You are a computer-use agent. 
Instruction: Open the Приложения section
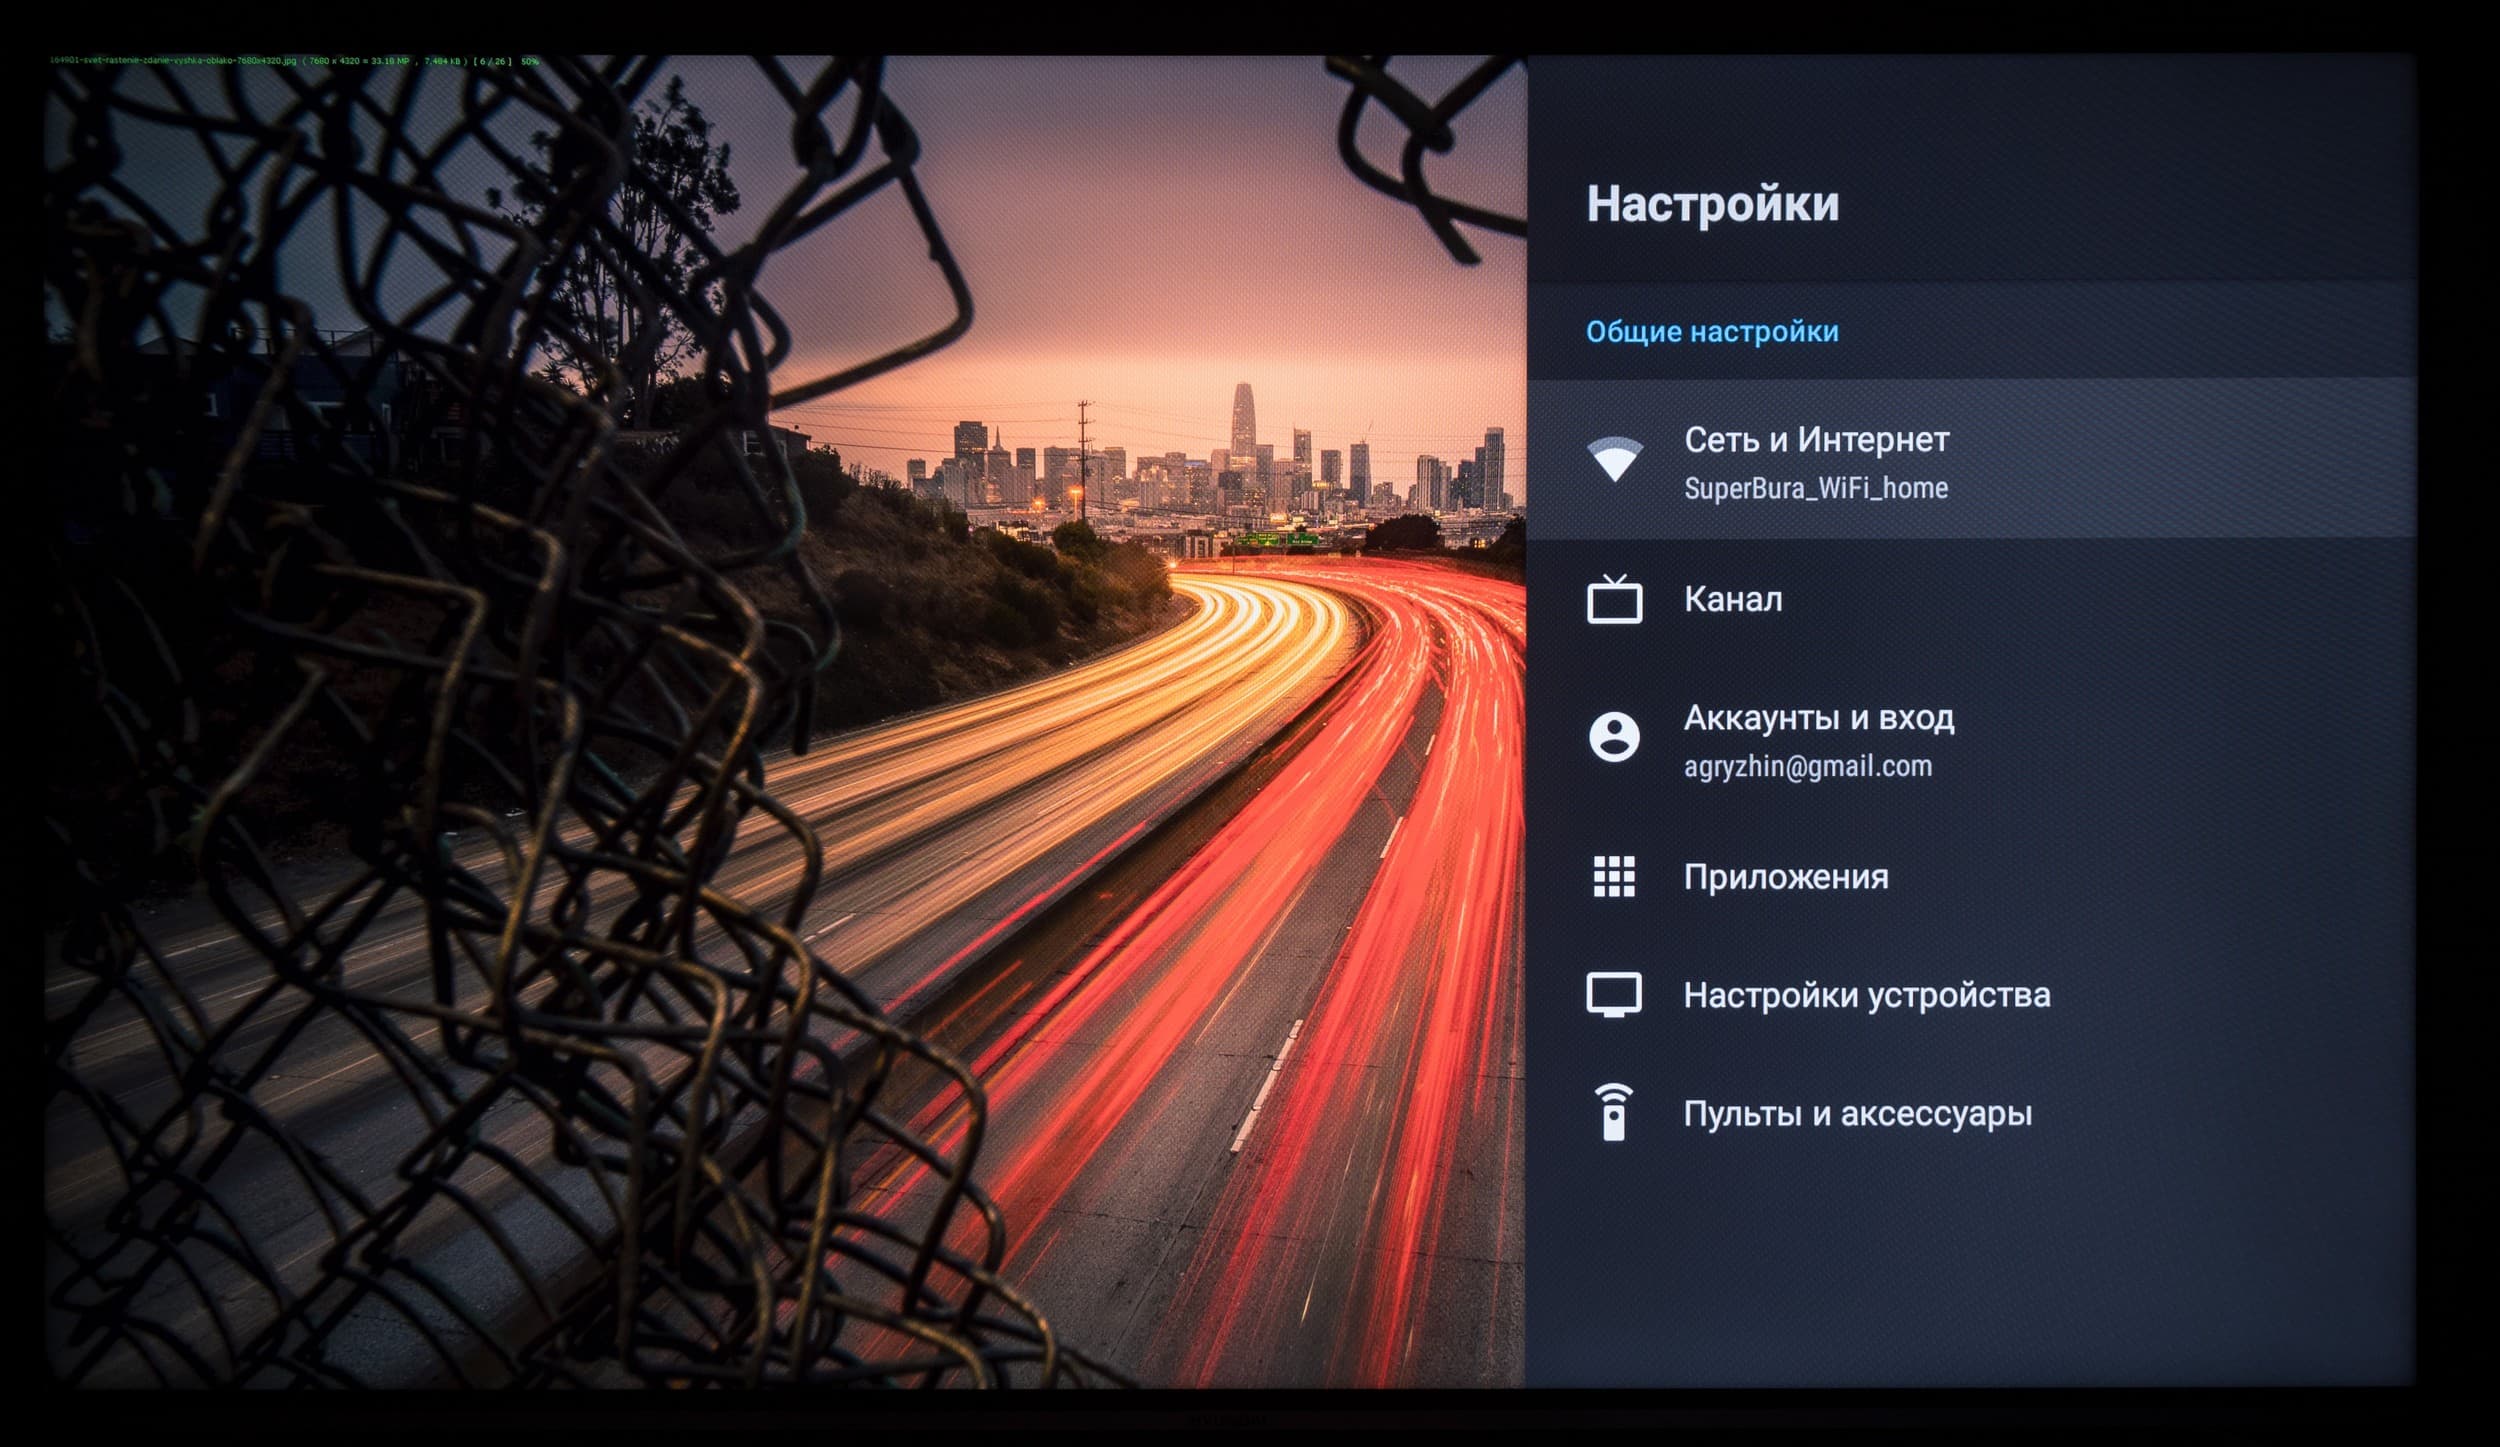tap(1786, 877)
